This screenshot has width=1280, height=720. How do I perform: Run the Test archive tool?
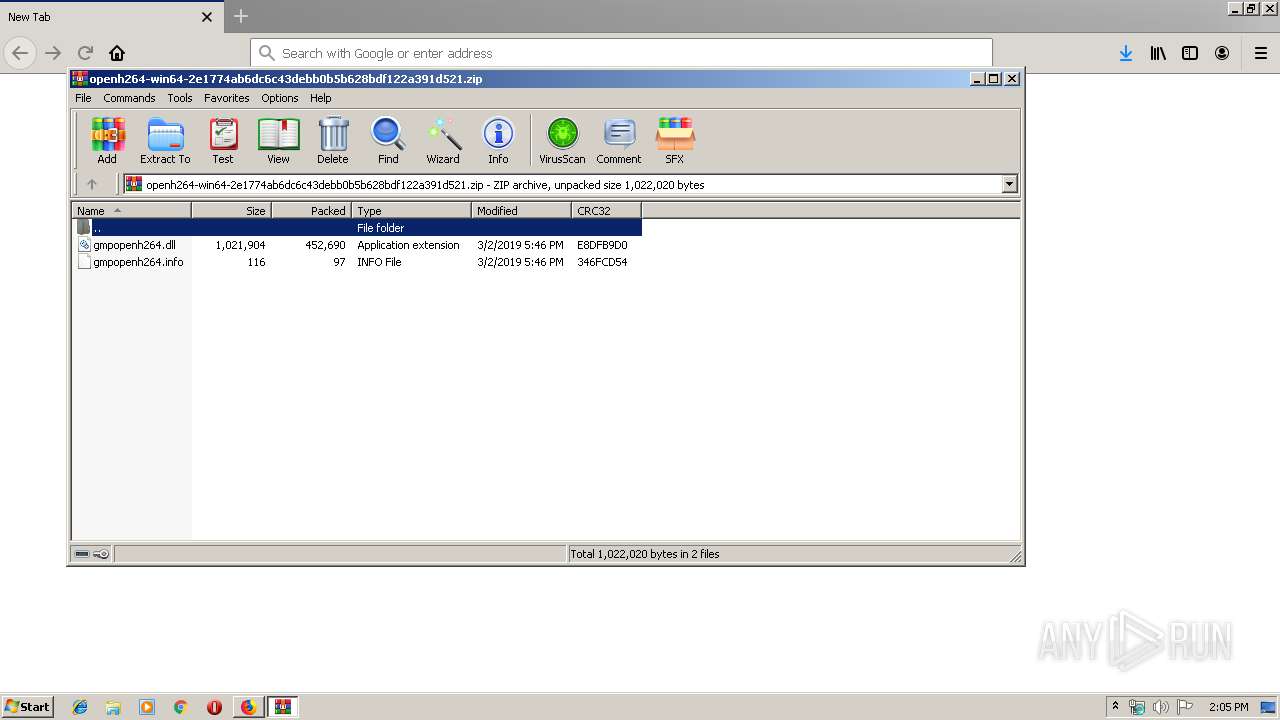pos(223,140)
